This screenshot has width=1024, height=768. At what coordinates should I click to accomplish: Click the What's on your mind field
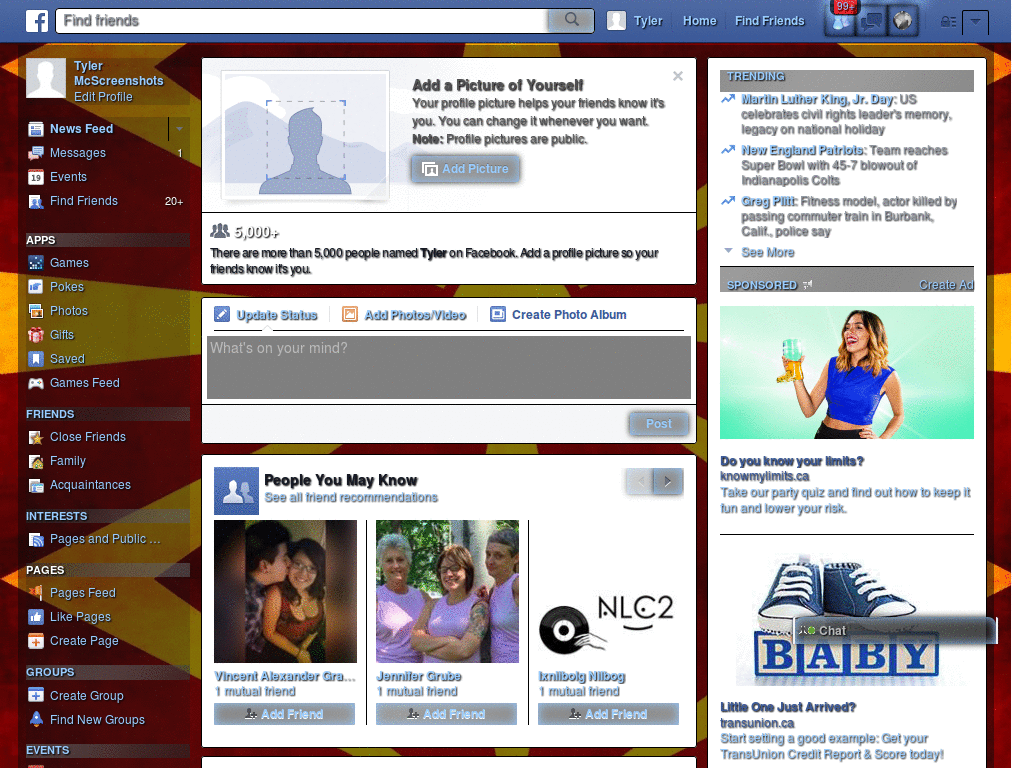[449, 368]
